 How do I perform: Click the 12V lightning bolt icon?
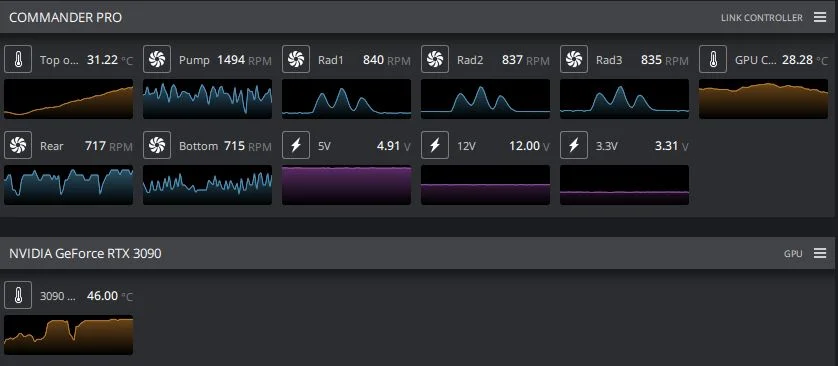tap(435, 145)
